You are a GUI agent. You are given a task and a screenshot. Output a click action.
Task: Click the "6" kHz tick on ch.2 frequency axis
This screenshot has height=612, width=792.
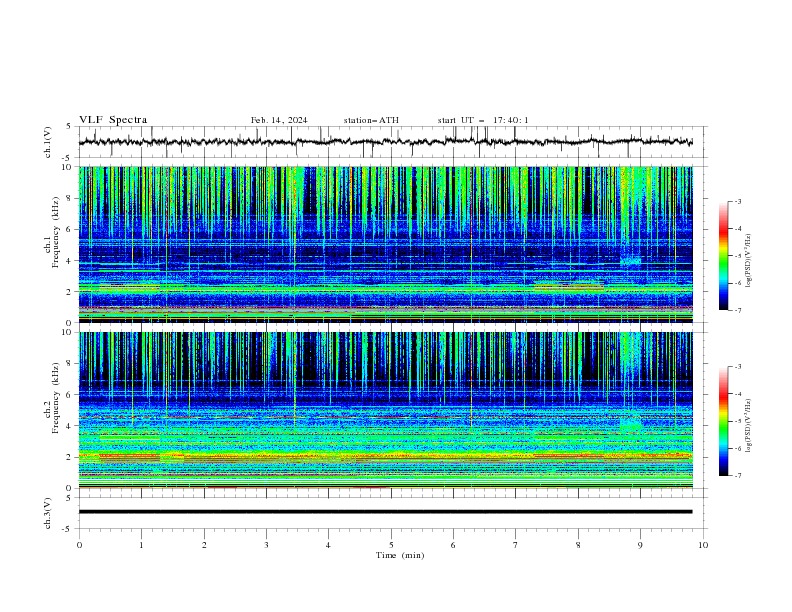point(70,395)
